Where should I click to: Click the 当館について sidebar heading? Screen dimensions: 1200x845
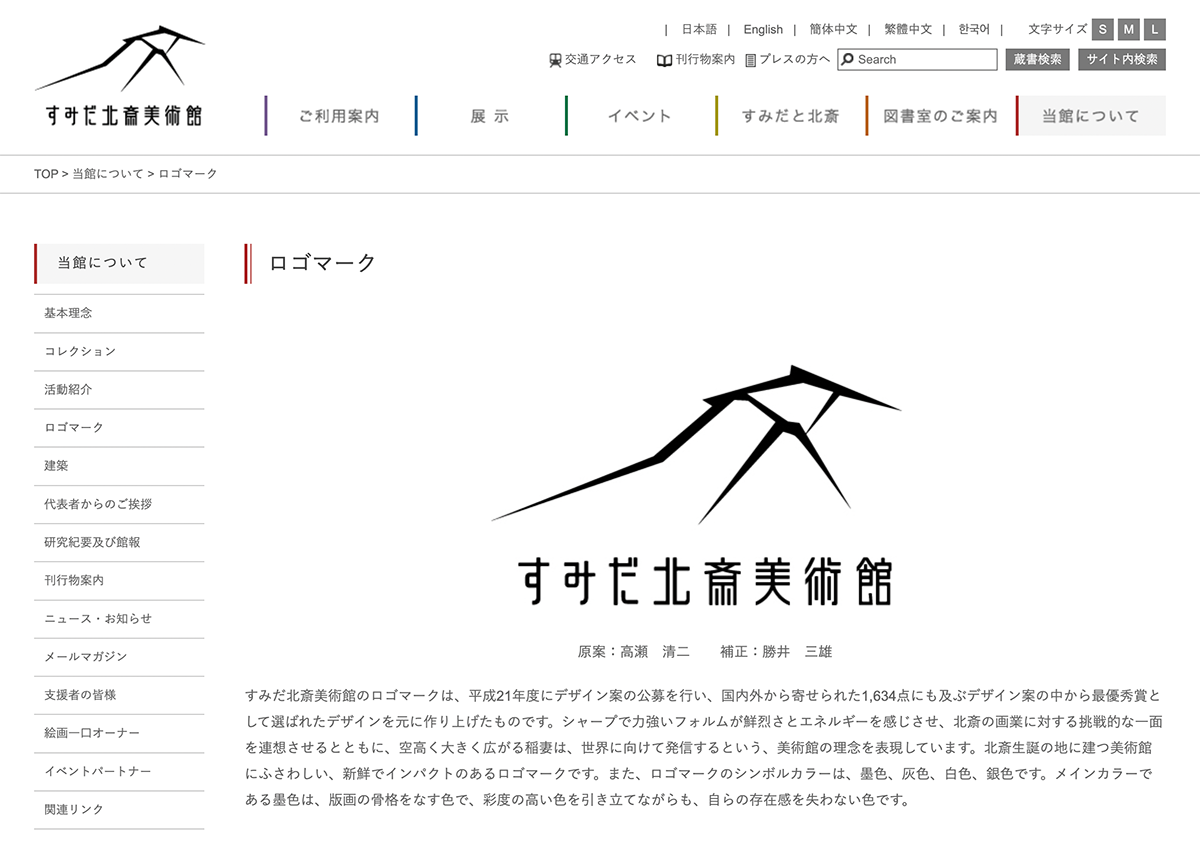point(119,263)
